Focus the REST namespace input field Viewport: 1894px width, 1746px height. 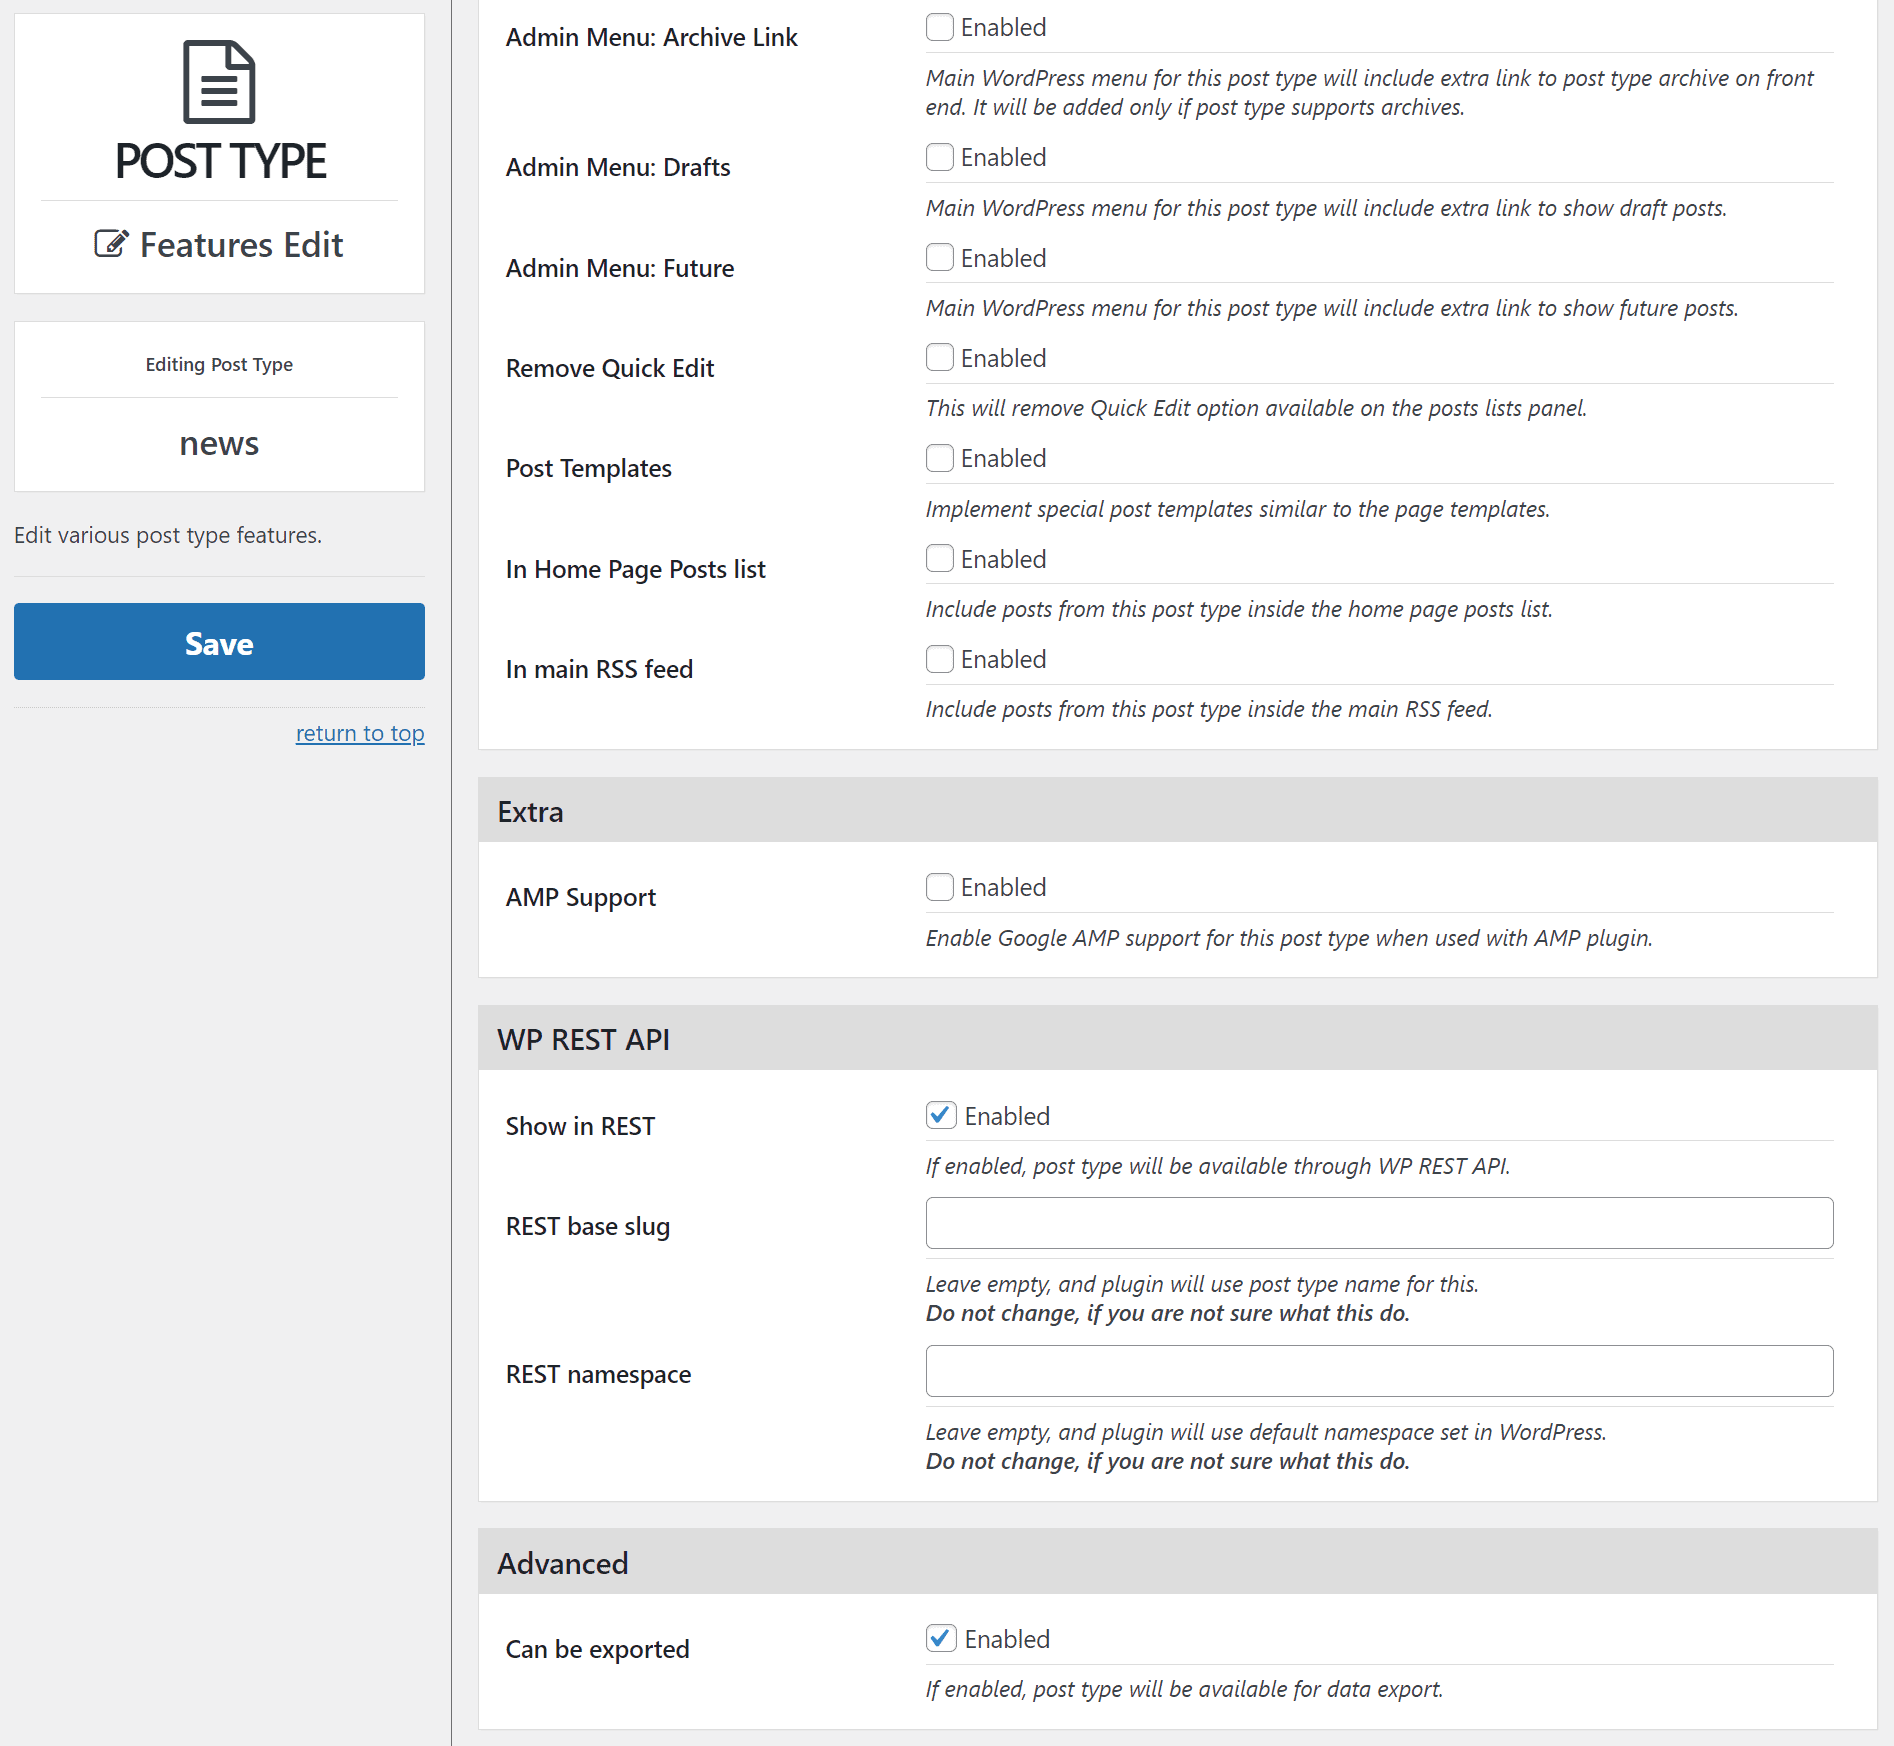coord(1379,1371)
